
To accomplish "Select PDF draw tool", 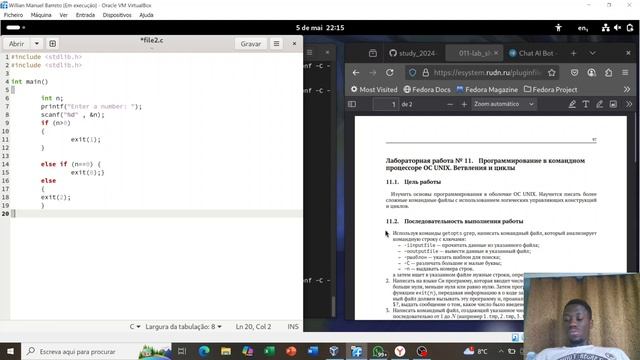I will coord(599,104).
